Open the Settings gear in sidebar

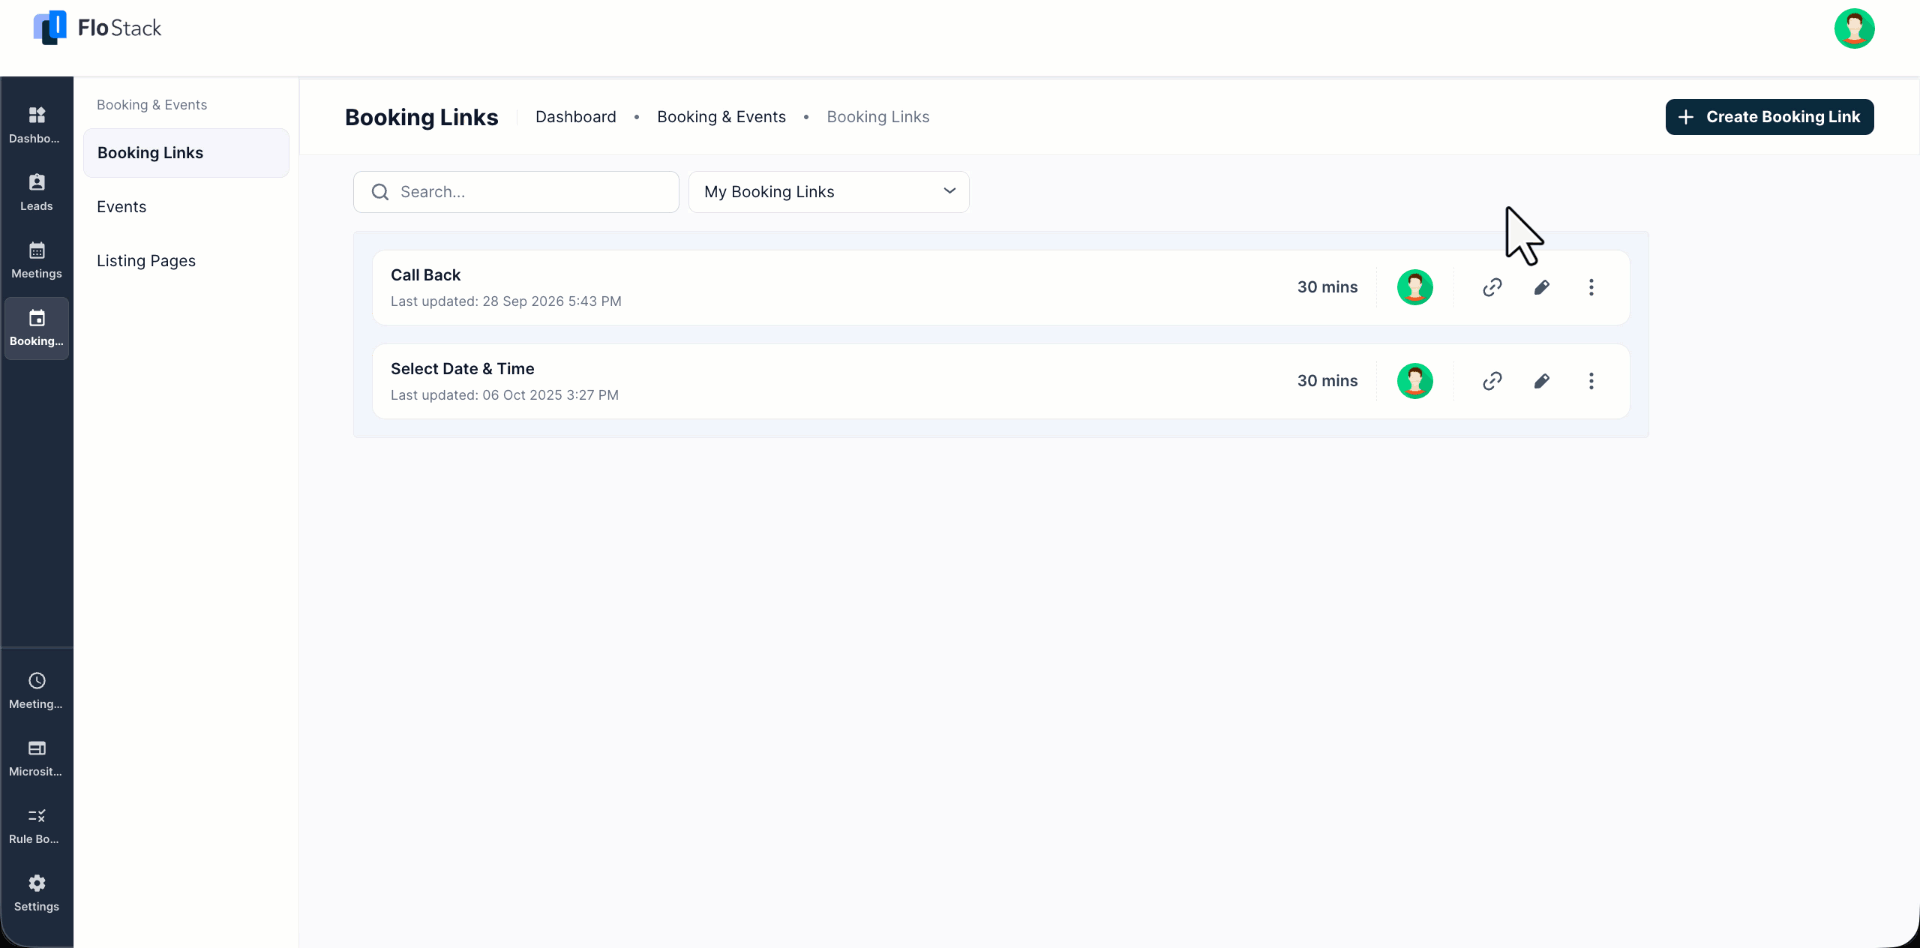click(x=36, y=893)
